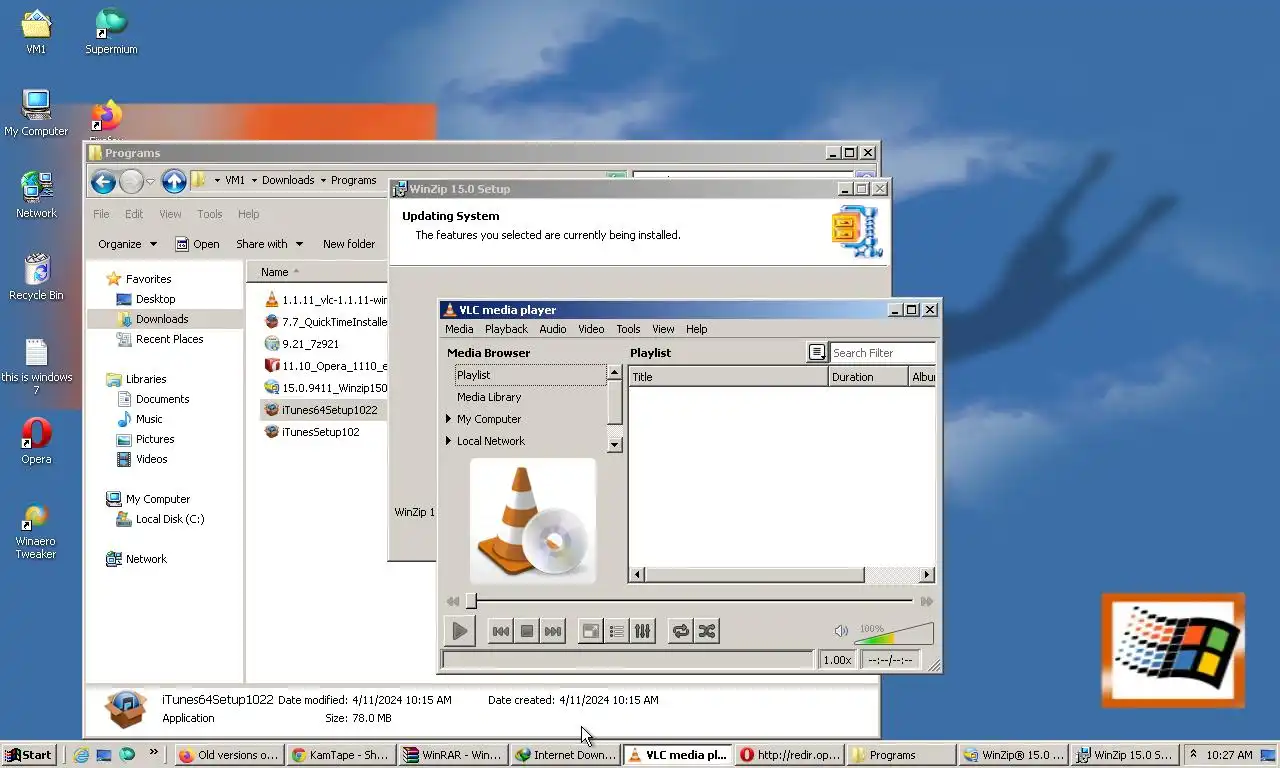Open VLC Video menu
Viewport: 1280px width, 768px height.
591,329
